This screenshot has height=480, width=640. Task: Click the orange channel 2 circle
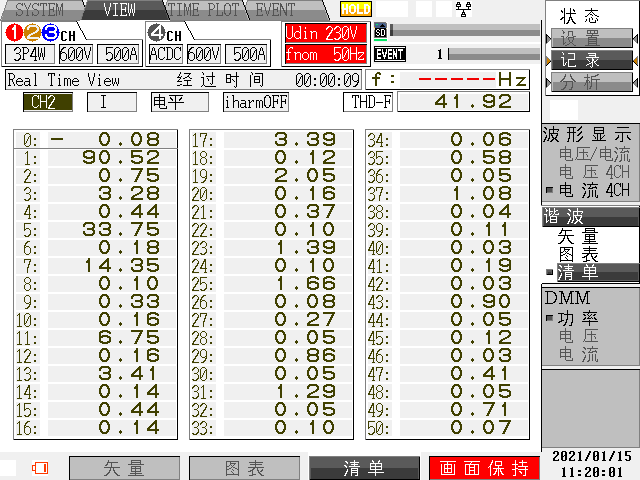pos(32,33)
